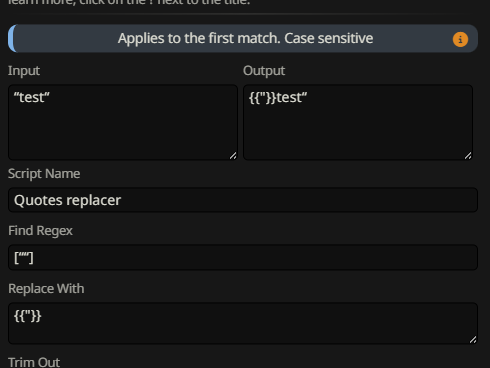Click the Input label

tap(24, 71)
